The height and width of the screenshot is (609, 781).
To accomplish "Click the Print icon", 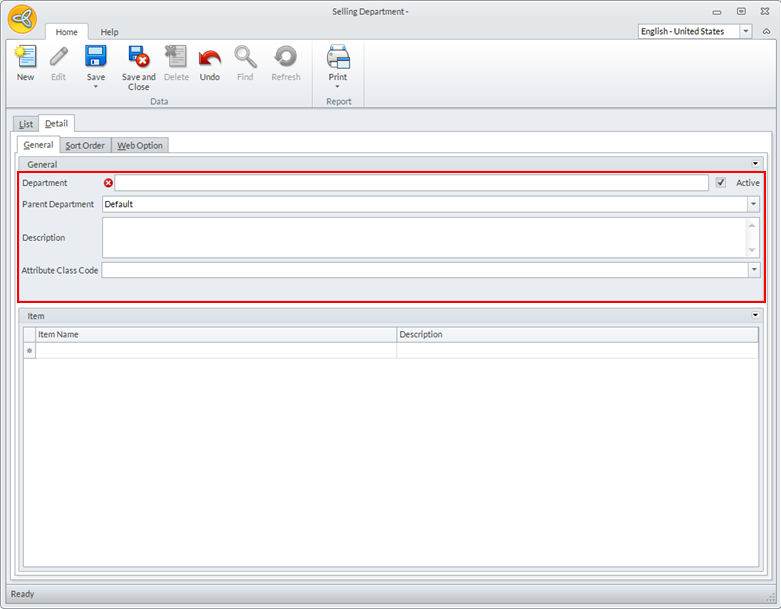I will [338, 57].
